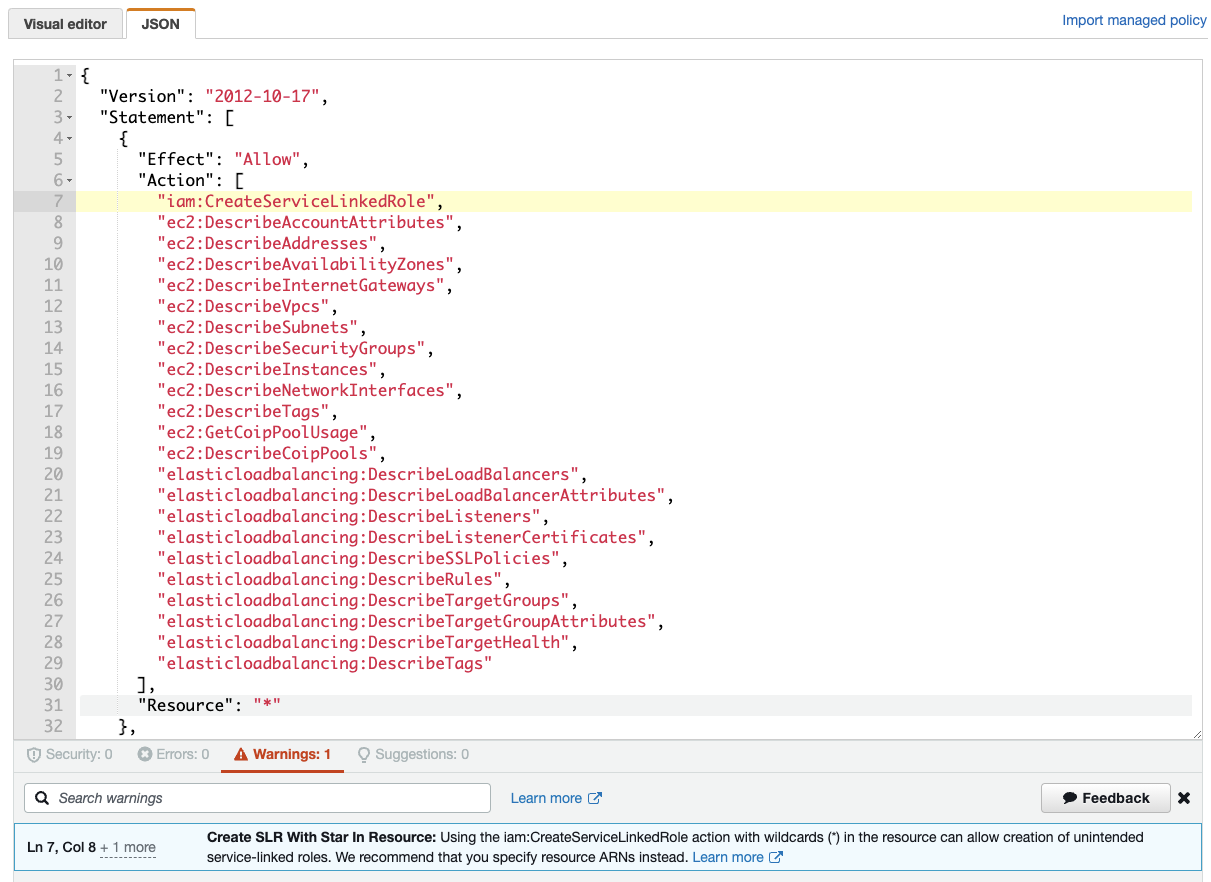
Task: Click the Errors cross-circle icon
Action: click(x=145, y=754)
